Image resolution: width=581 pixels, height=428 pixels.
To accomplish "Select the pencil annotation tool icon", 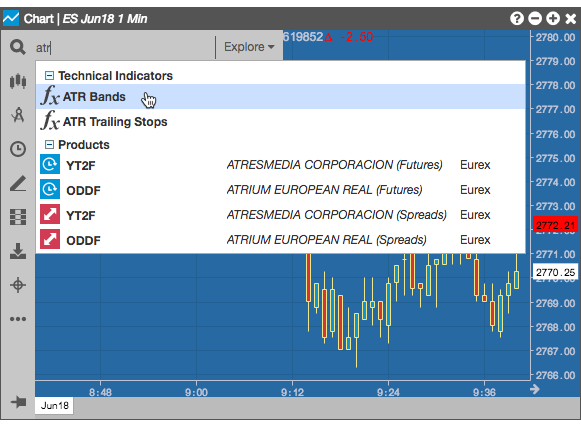I will [x=18, y=183].
